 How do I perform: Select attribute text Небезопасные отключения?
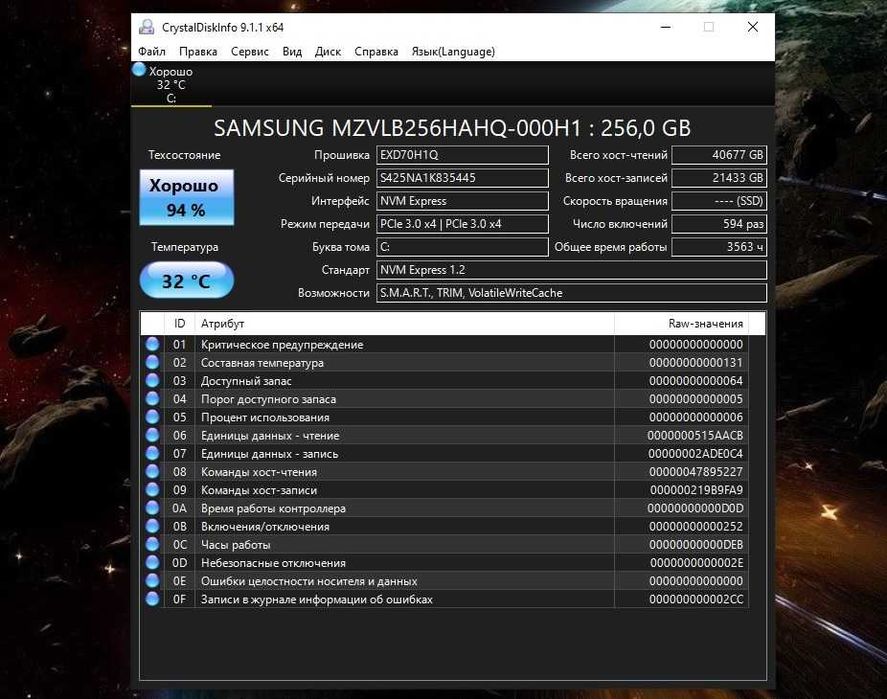[x=273, y=563]
